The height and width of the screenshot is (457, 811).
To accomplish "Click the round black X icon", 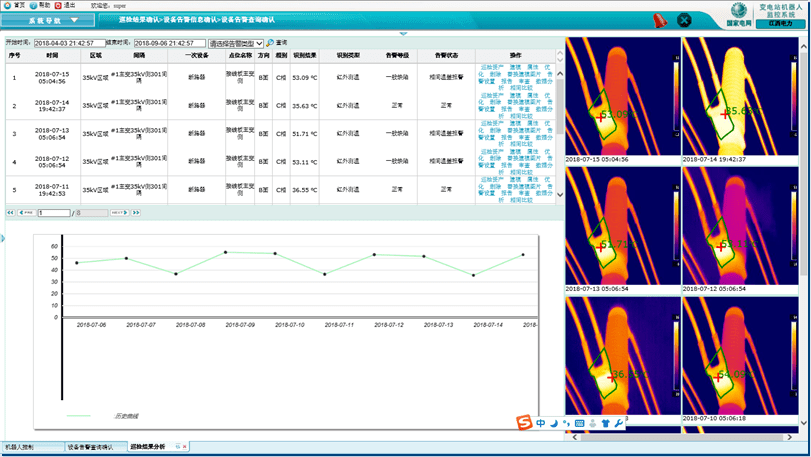I will (685, 20).
